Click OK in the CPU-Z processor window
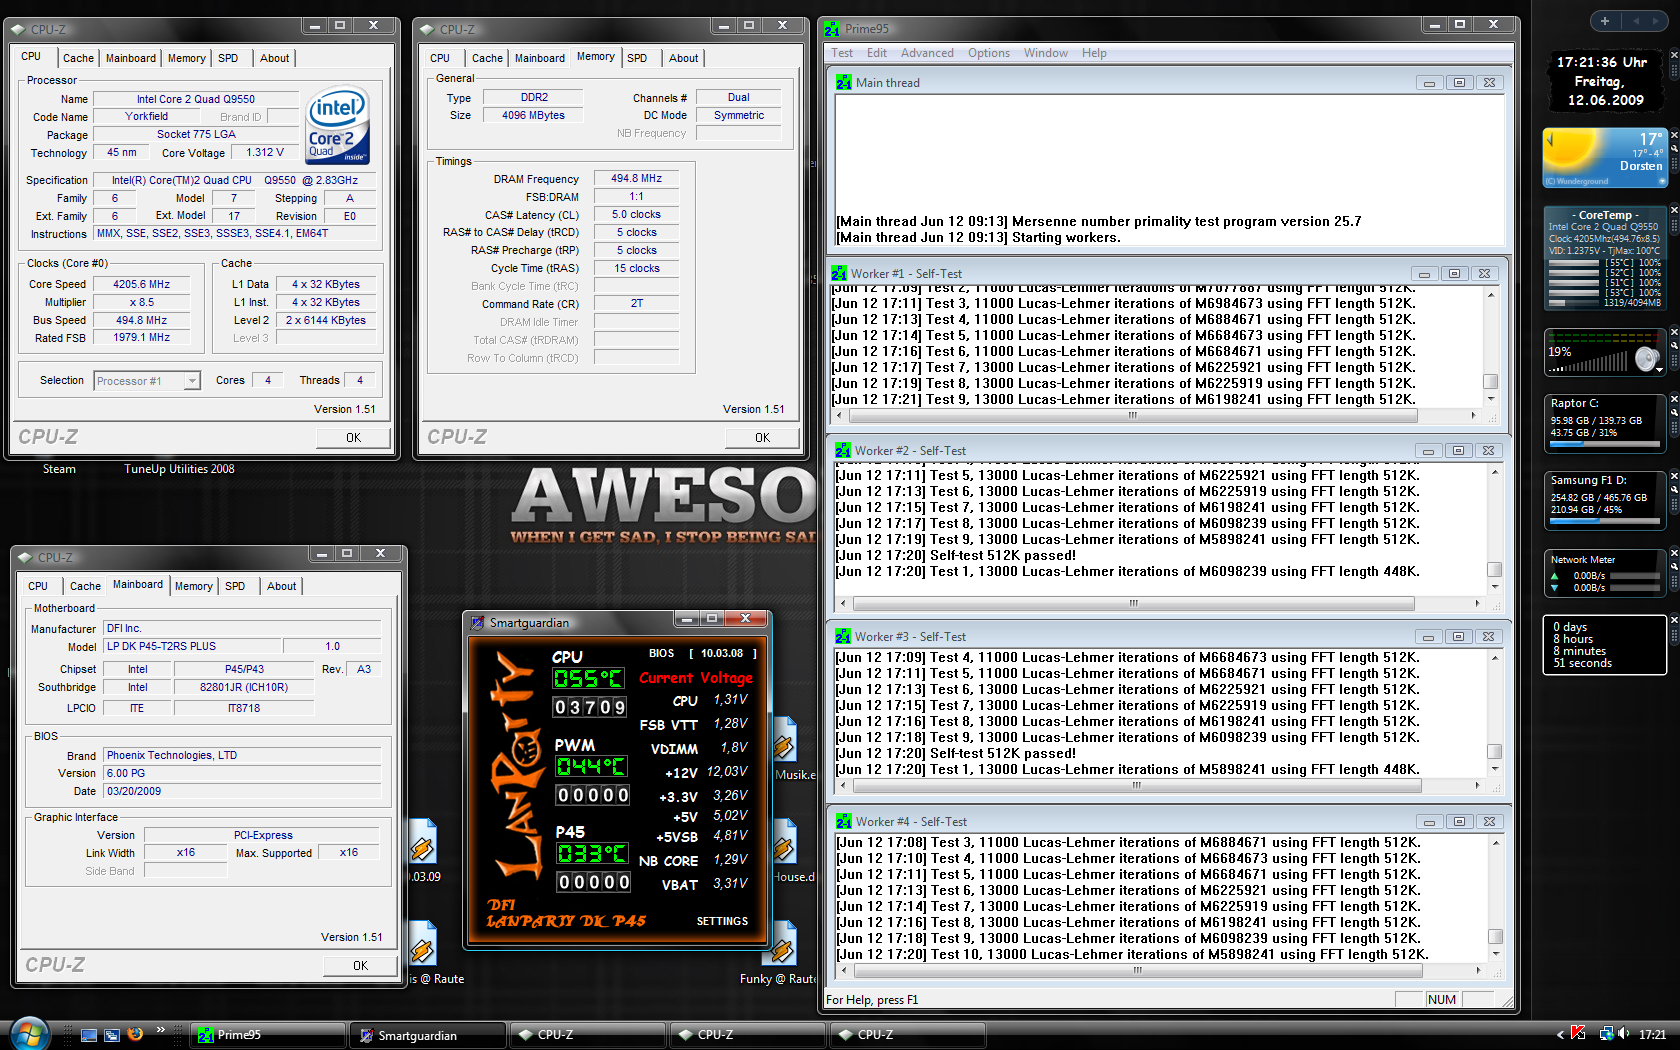The image size is (1680, 1050). coord(354,437)
